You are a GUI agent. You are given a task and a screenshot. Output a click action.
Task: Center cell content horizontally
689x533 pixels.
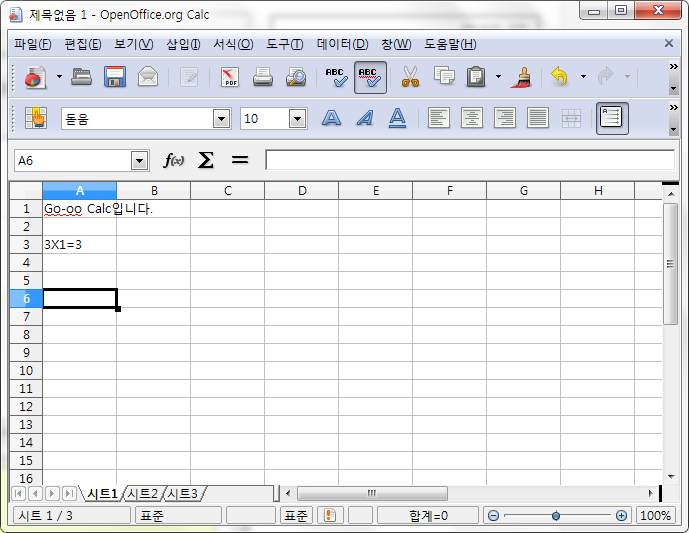[472, 118]
